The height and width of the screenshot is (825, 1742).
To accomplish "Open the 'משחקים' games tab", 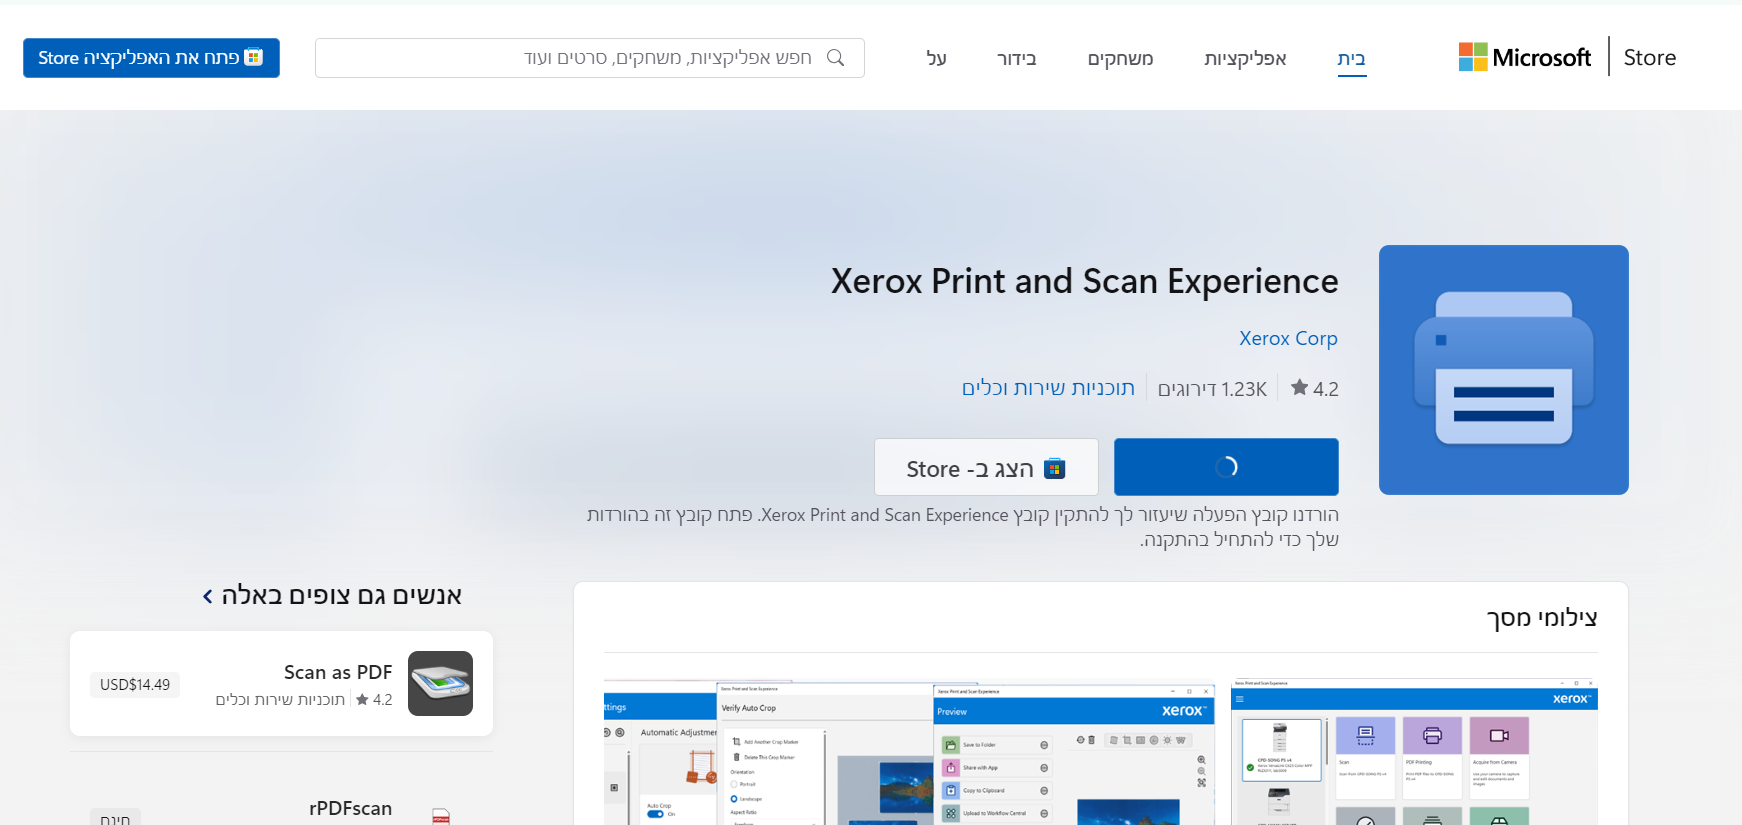I will 1120,58.
